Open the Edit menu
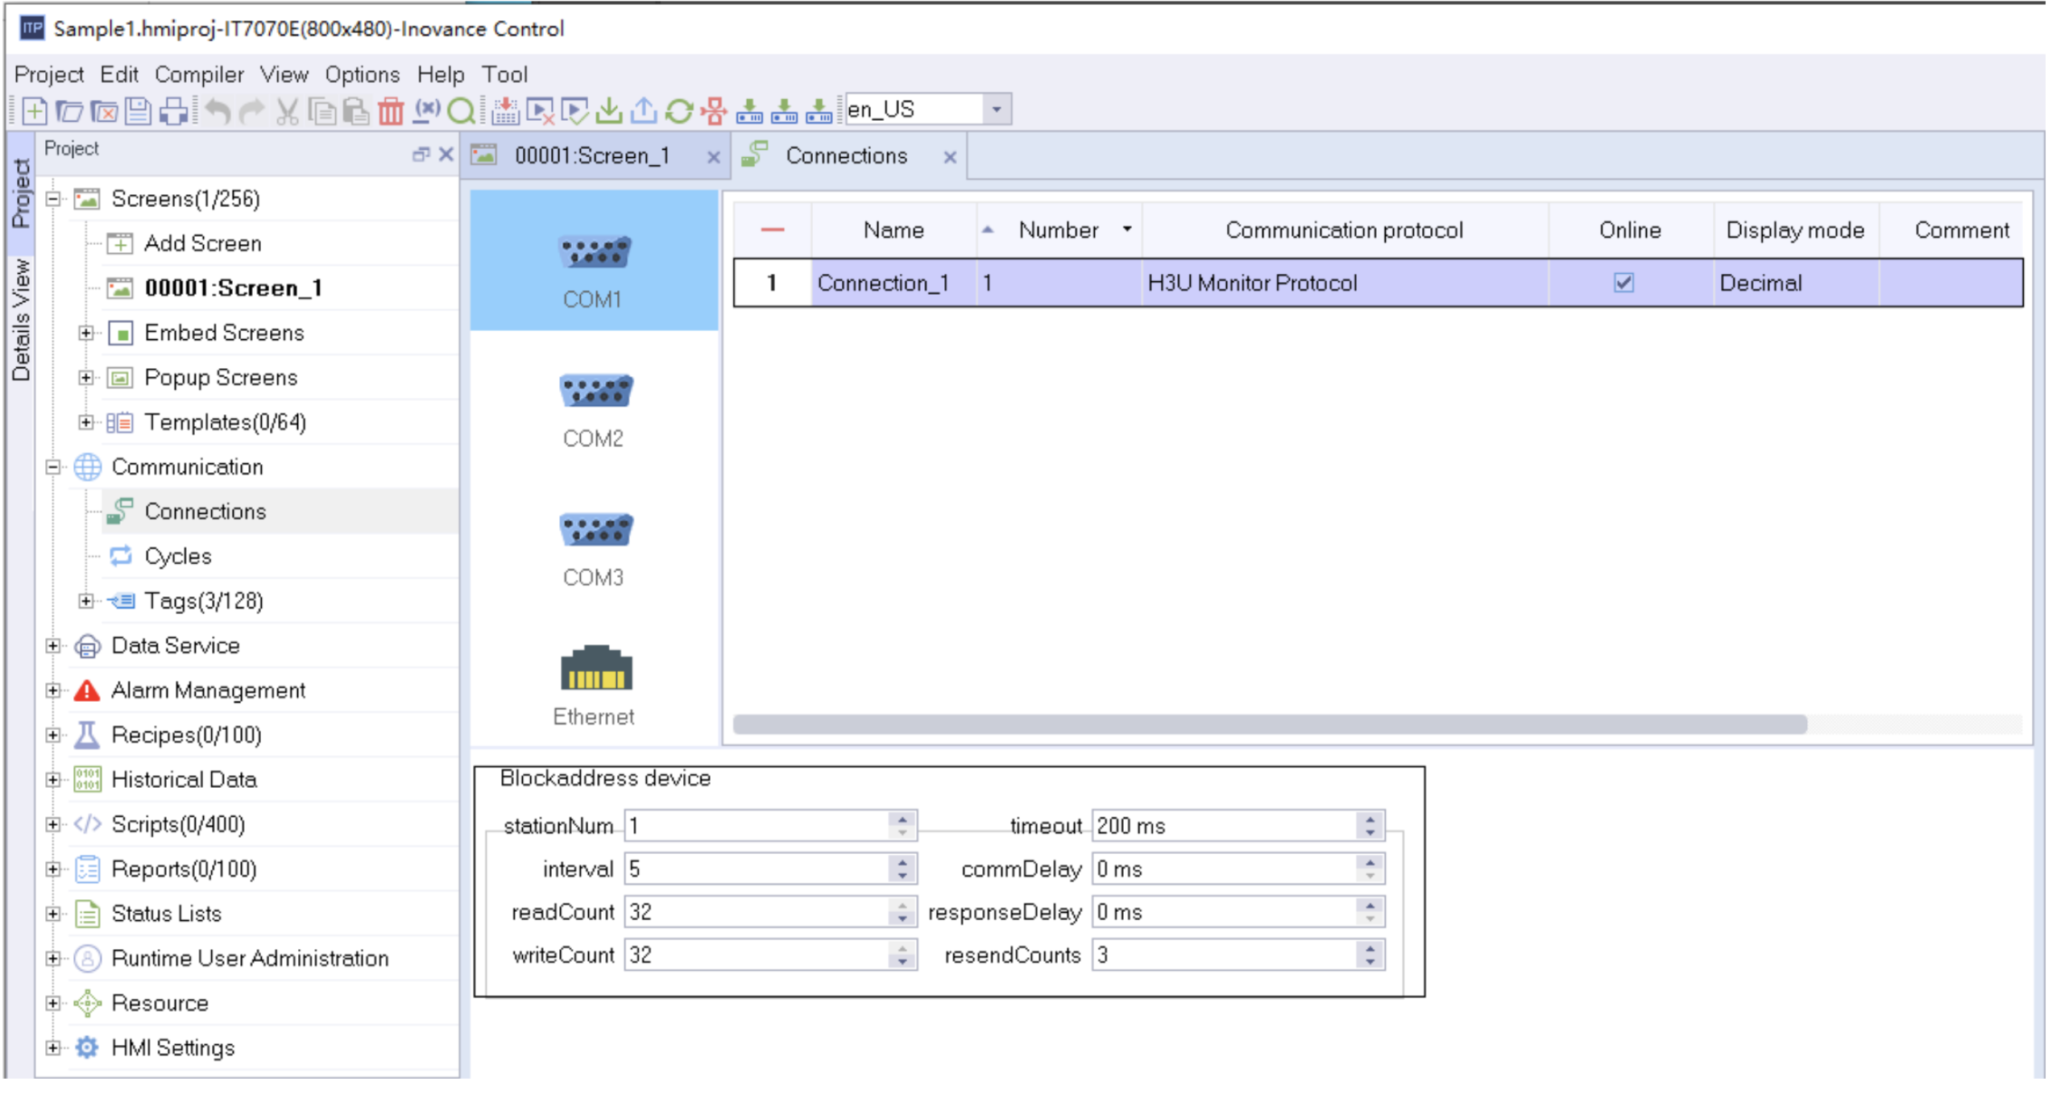The width and height of the screenshot is (2048, 1115). 119,75
